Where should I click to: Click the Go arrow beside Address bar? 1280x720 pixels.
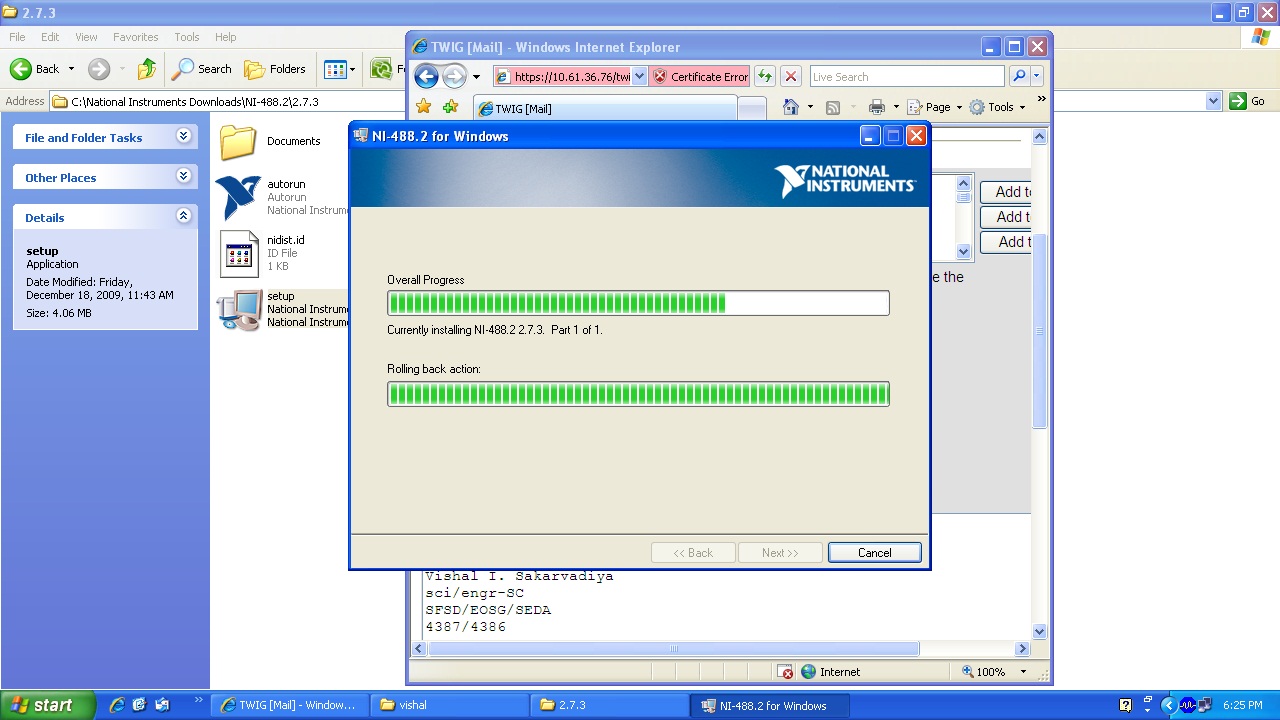point(1238,101)
